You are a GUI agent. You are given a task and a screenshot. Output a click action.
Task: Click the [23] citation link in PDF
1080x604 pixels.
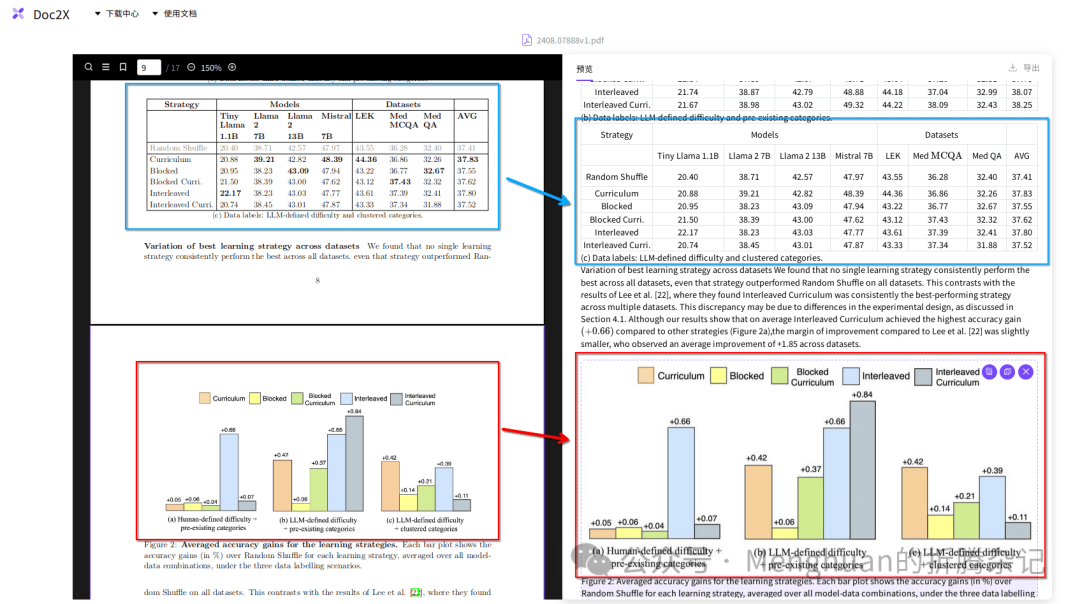click(415, 592)
